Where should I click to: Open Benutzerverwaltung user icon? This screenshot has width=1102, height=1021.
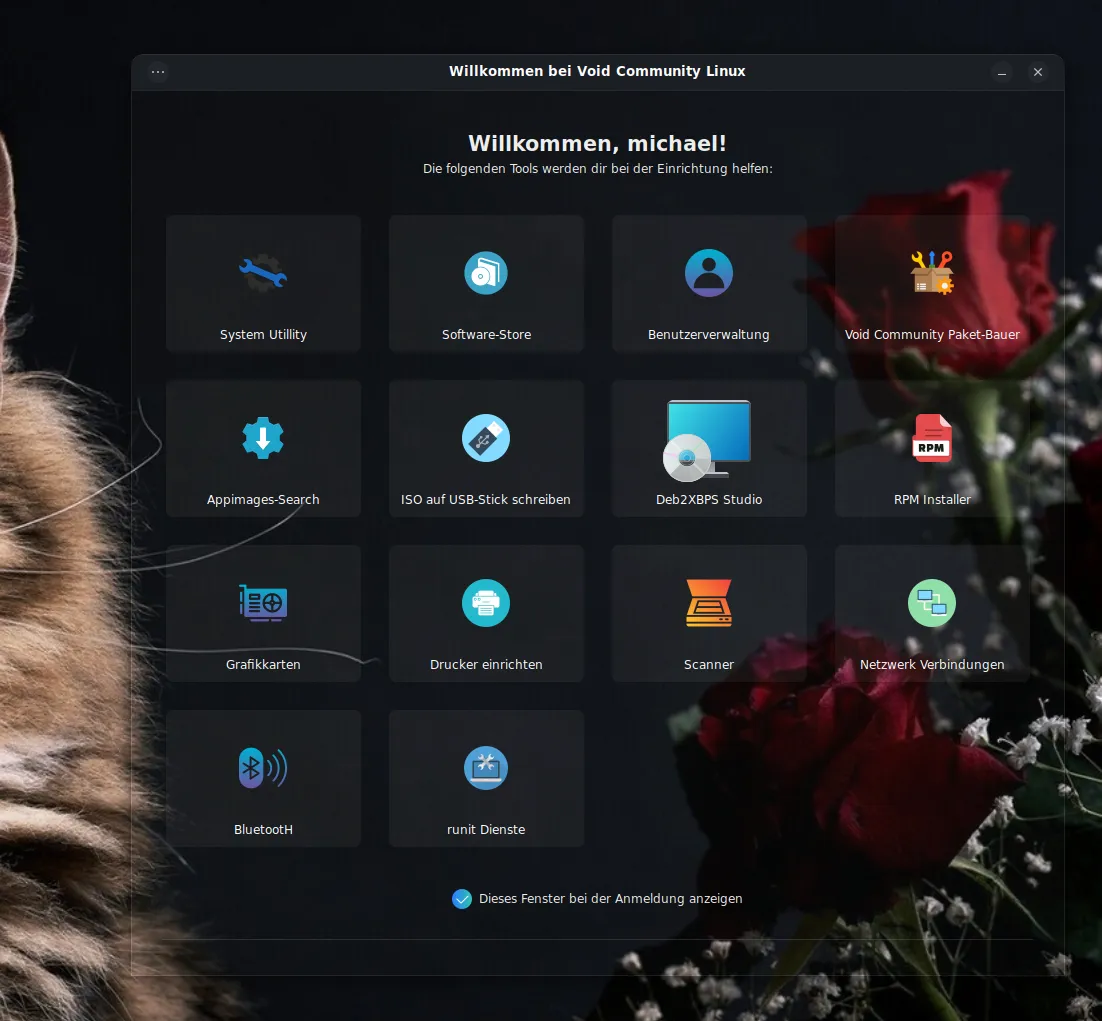tap(709, 273)
